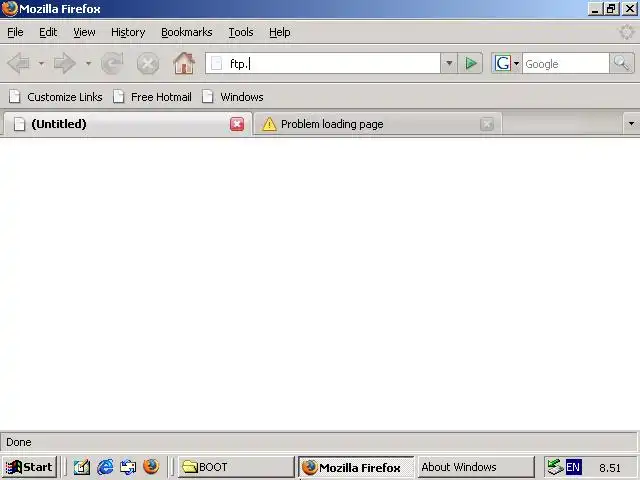Go to the Home page
This screenshot has height=480, width=640.
(184, 64)
